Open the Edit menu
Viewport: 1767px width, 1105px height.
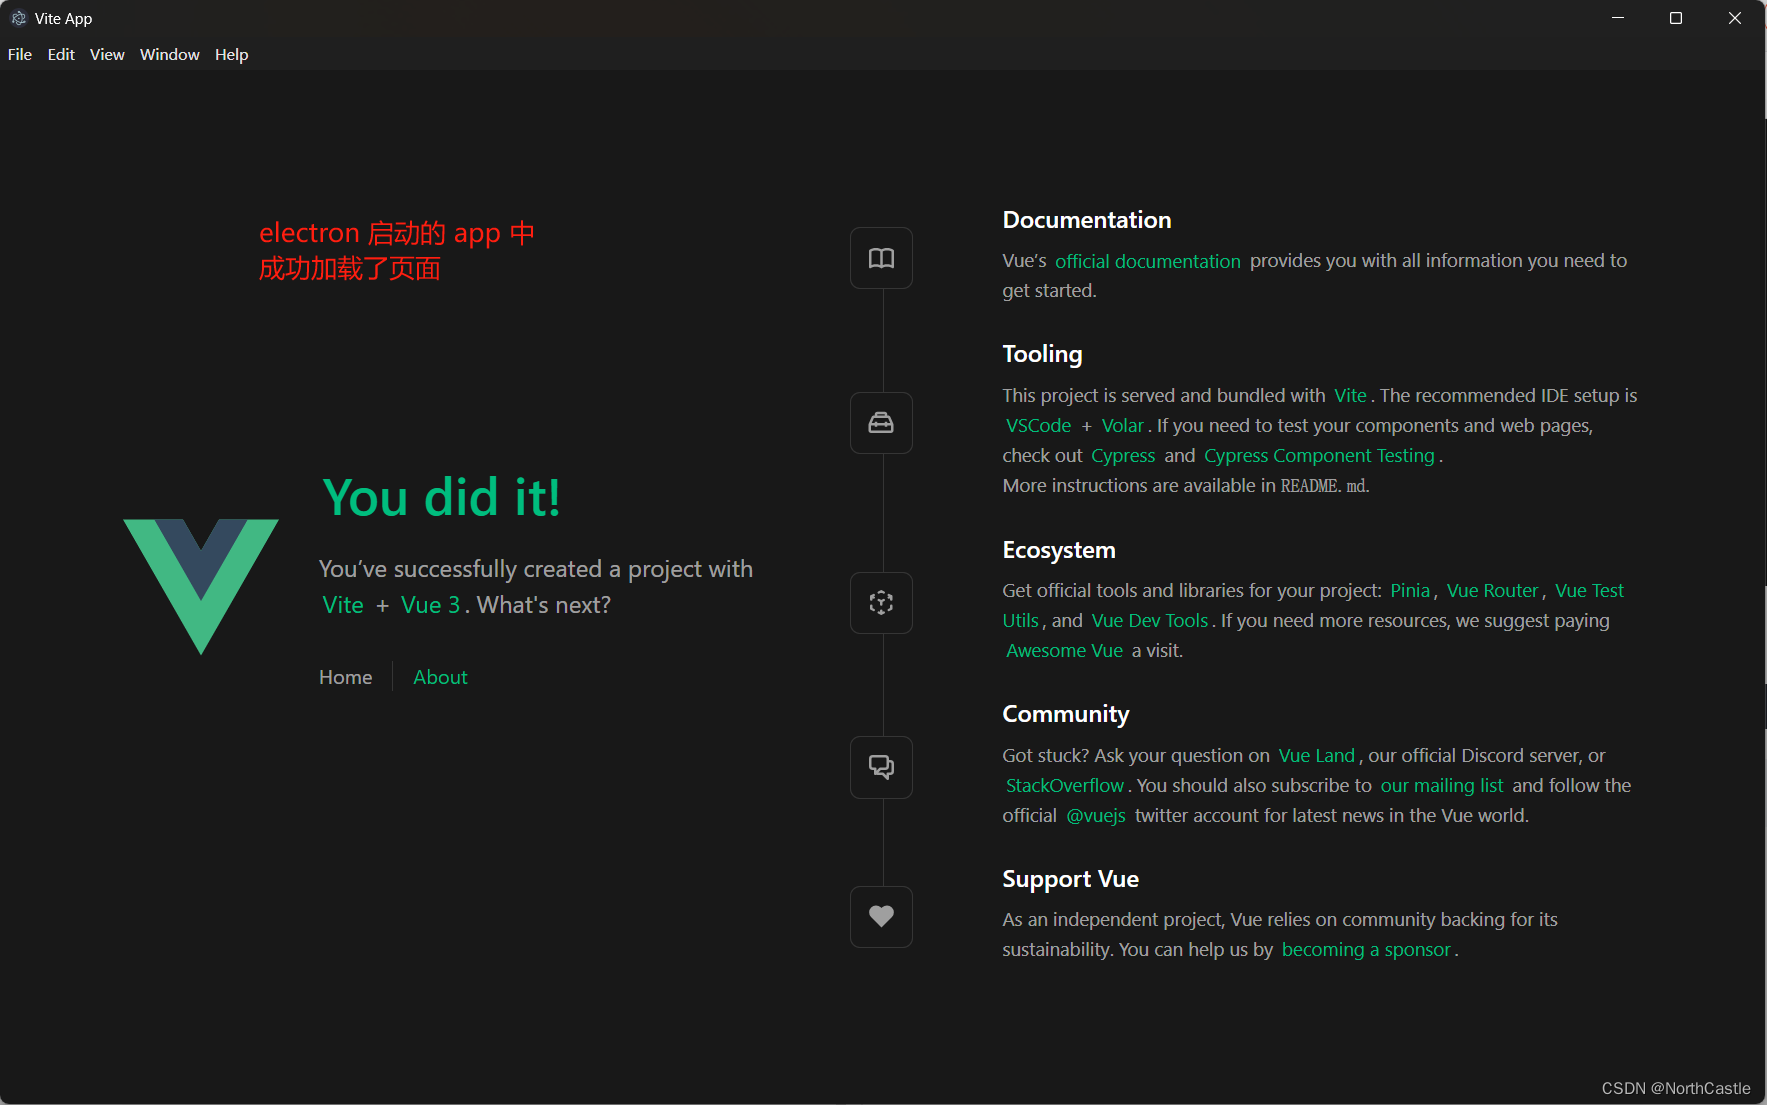tap(61, 55)
